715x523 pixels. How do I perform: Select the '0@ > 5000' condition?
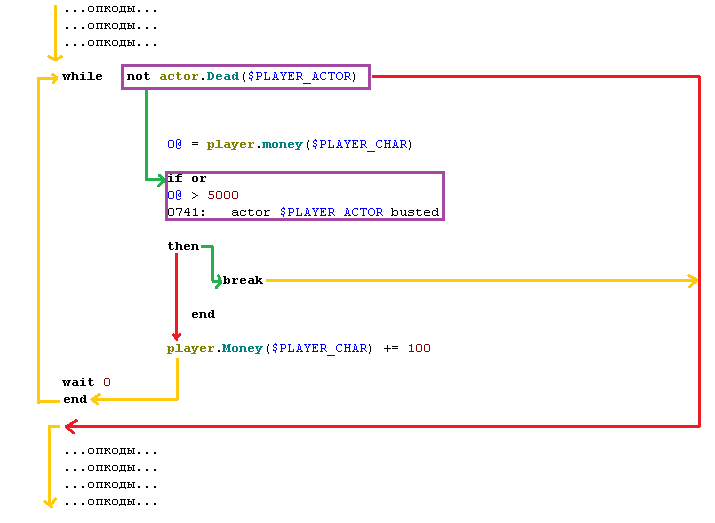pyautogui.click(x=203, y=195)
